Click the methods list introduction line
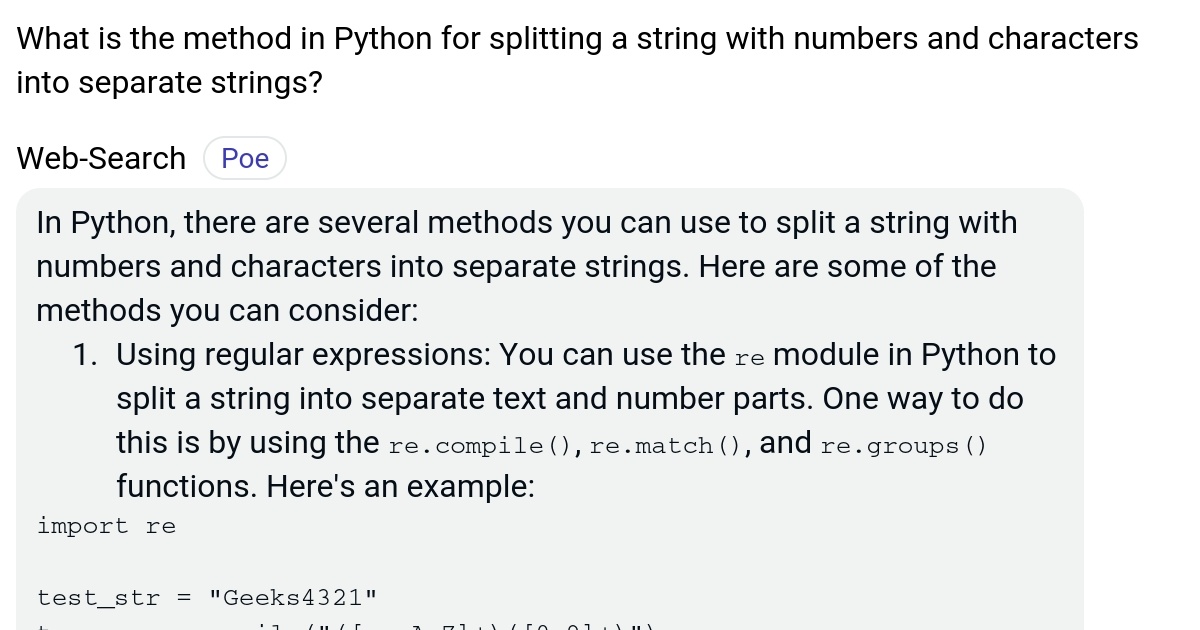The height and width of the screenshot is (630, 1200). tap(227, 310)
